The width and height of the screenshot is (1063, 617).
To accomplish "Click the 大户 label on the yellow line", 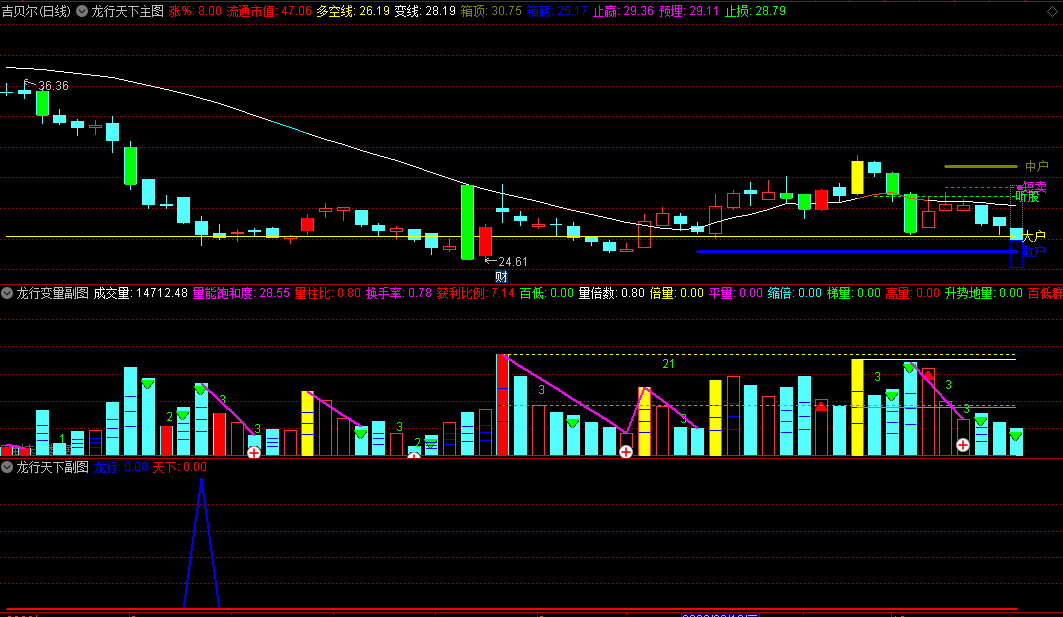I will coord(1034,236).
